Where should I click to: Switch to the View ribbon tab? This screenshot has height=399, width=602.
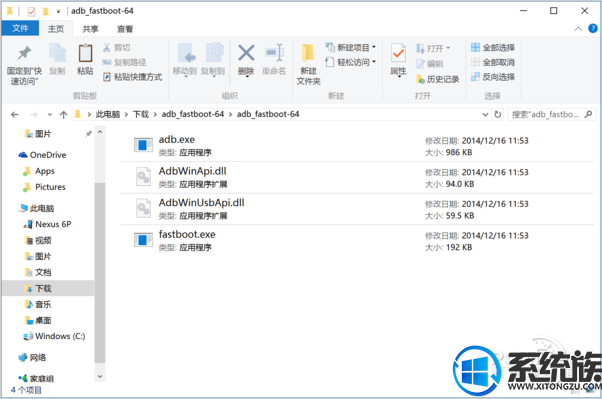coord(125,29)
